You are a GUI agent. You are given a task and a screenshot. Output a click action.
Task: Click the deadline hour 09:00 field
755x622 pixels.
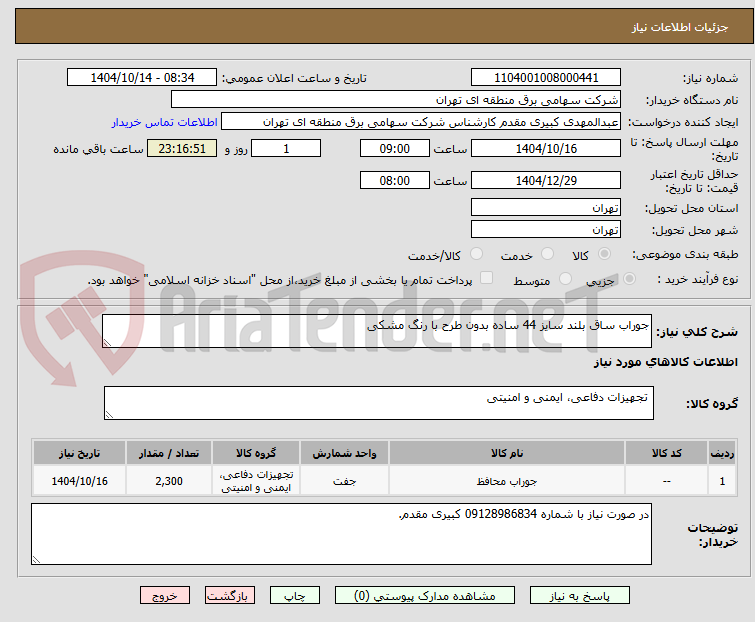(x=395, y=148)
